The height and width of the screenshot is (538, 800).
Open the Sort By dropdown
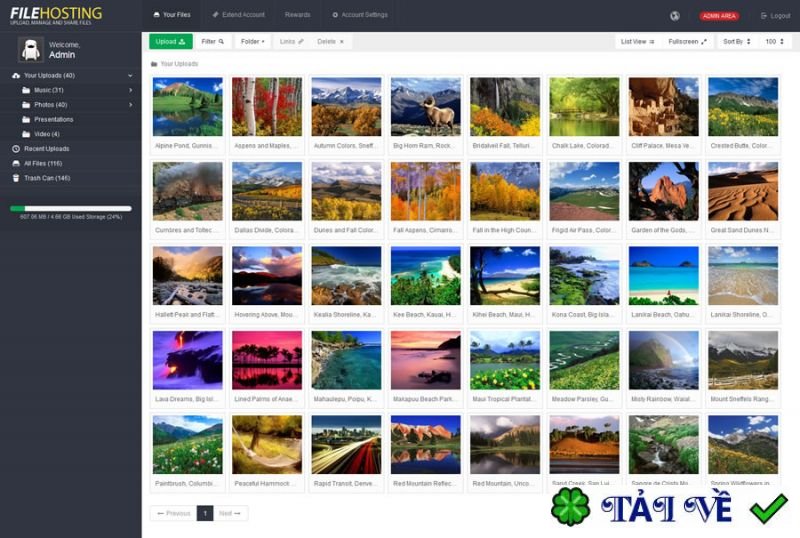tap(737, 42)
